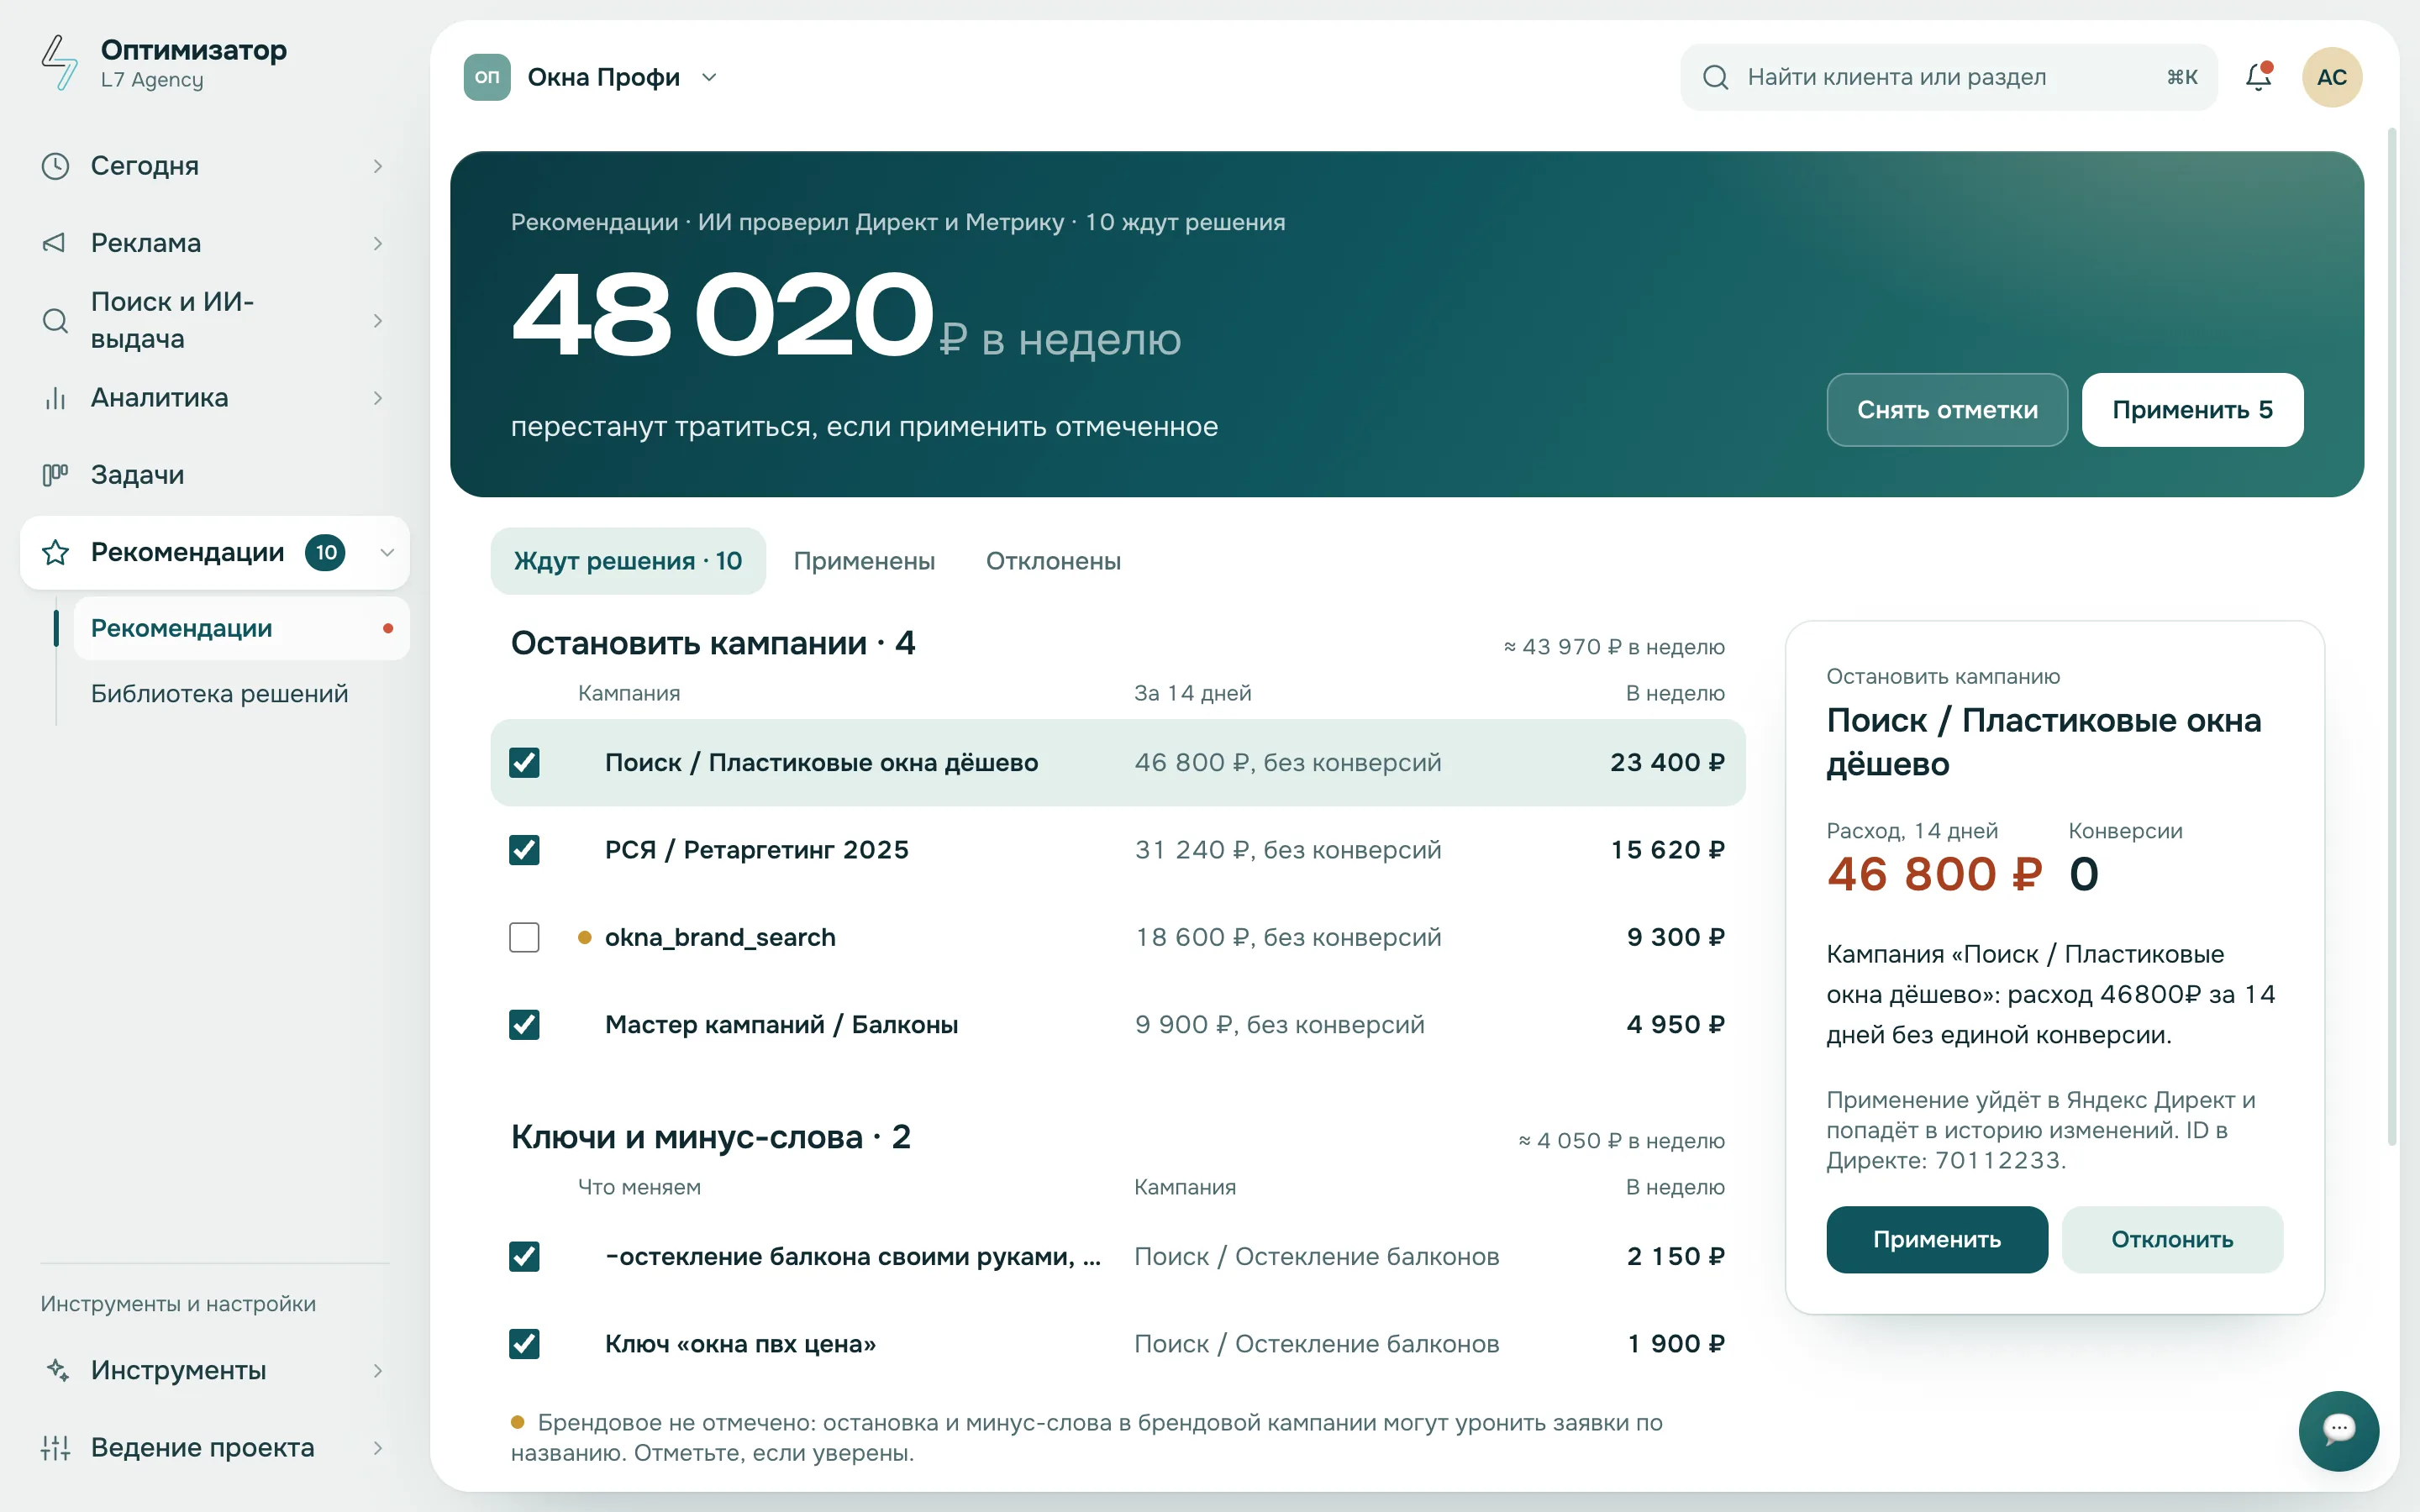Uncheck Ключ «окна пвх цена» checkbox

point(524,1343)
